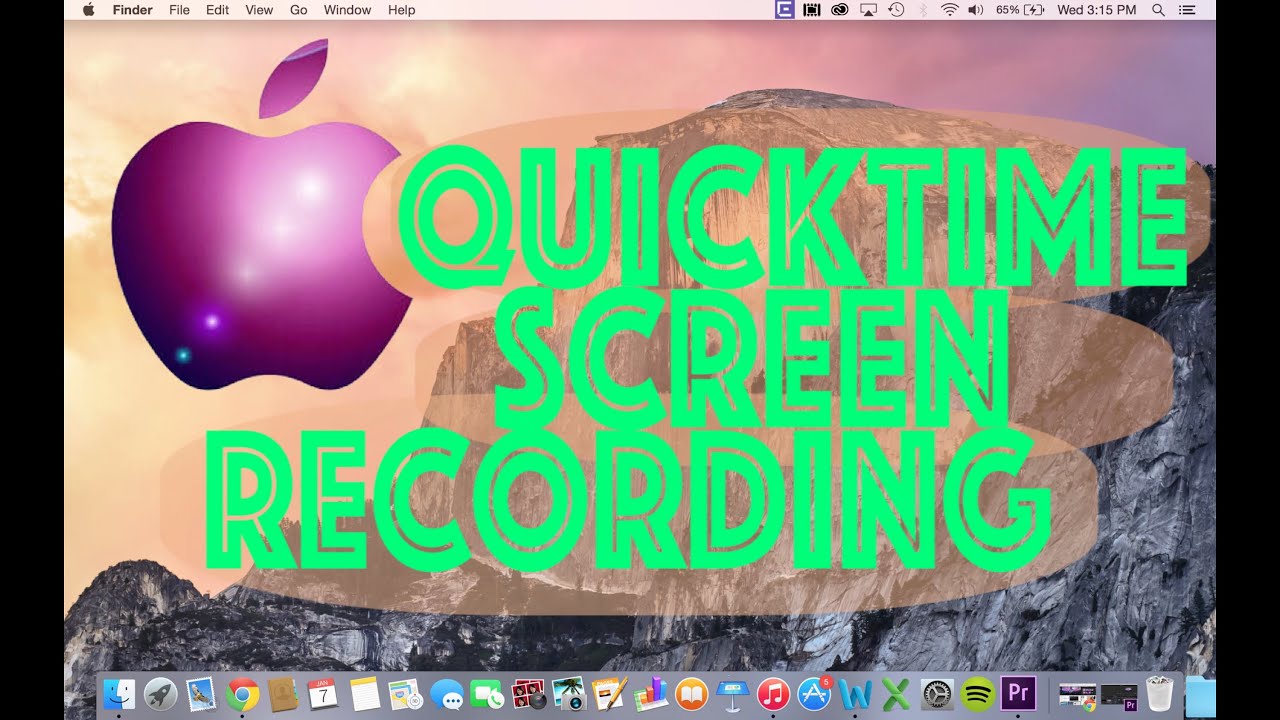This screenshot has height=720, width=1280.
Task: Open the Apple menu
Action: click(88, 10)
